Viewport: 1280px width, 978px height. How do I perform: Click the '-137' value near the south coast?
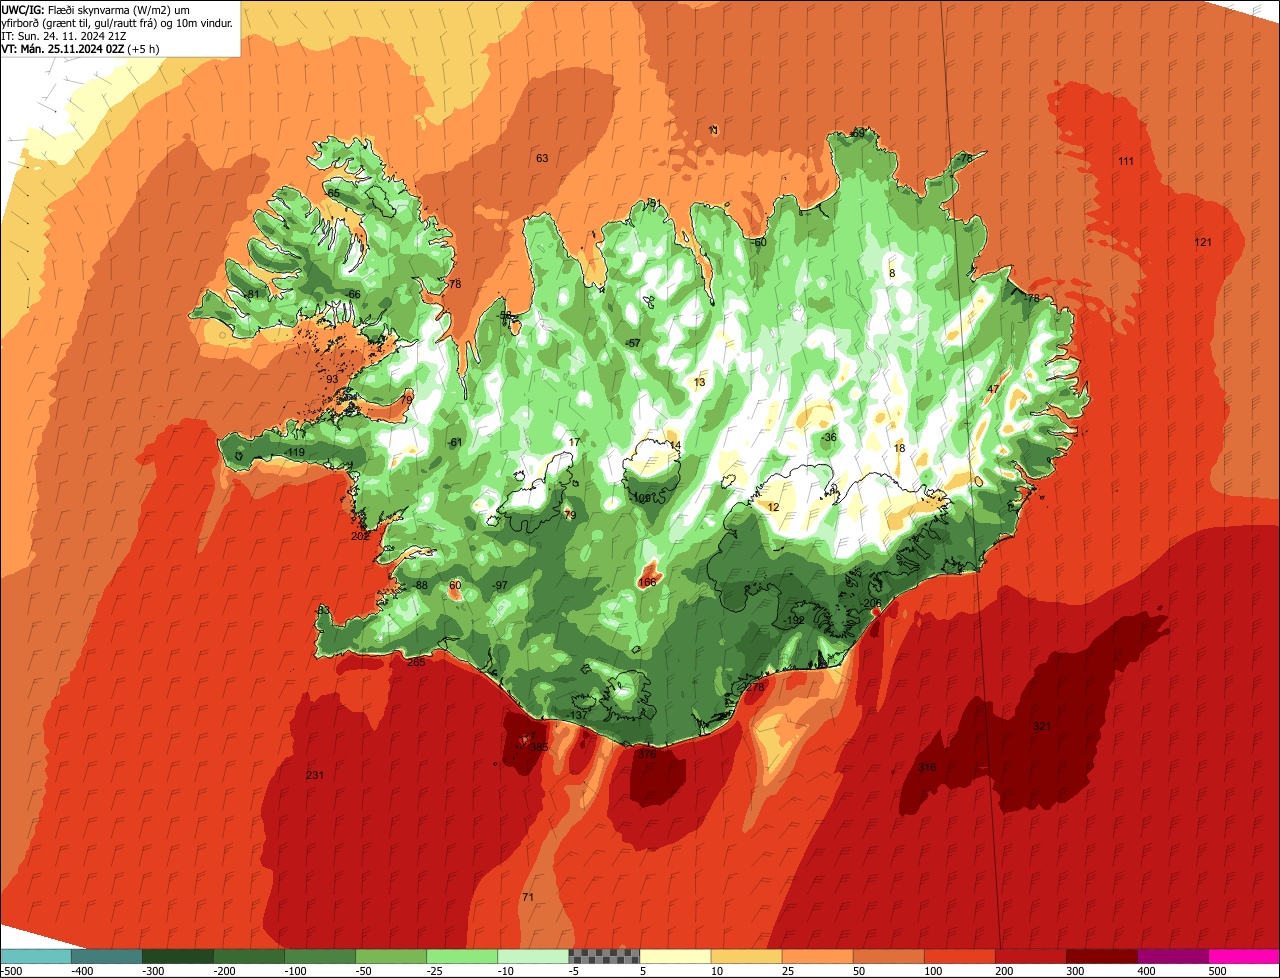pos(577,715)
